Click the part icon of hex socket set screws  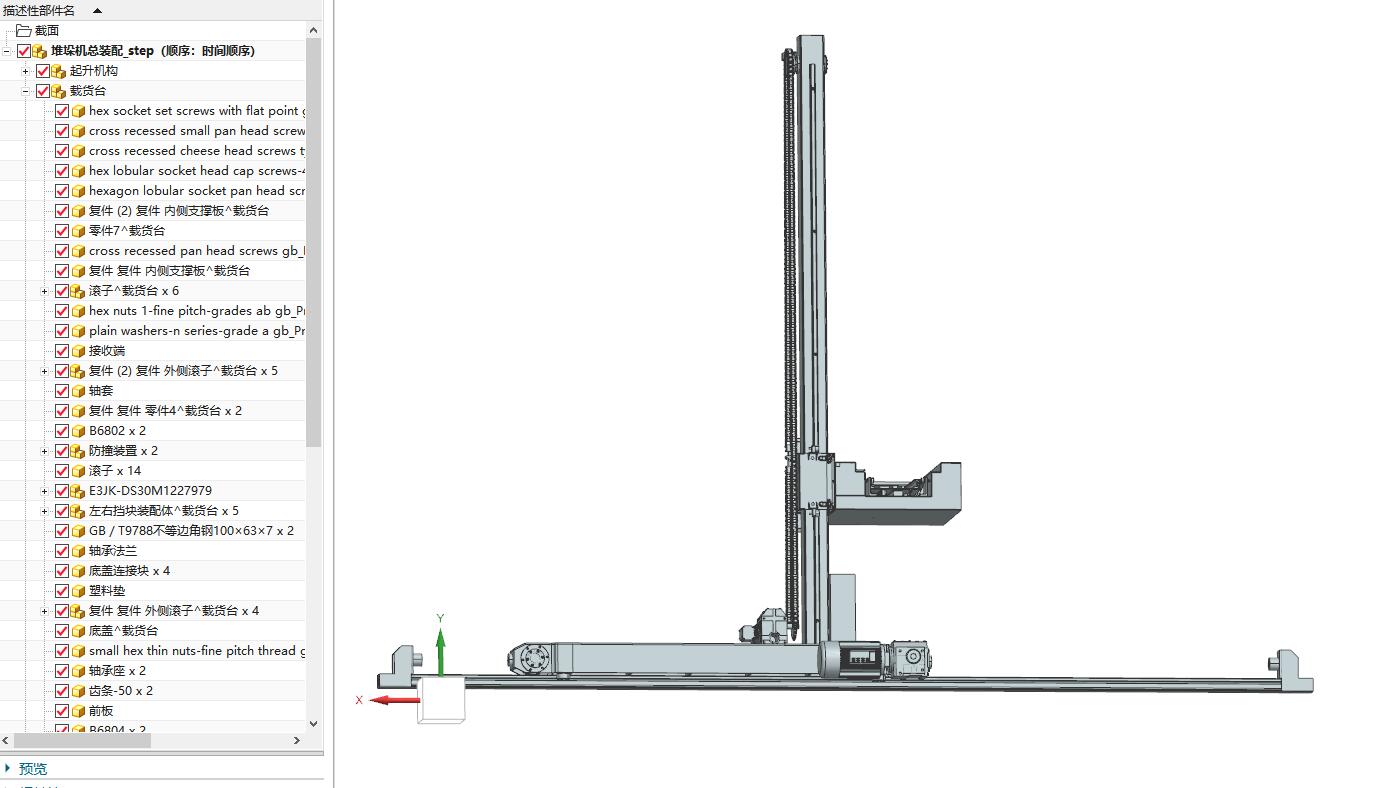coord(78,110)
